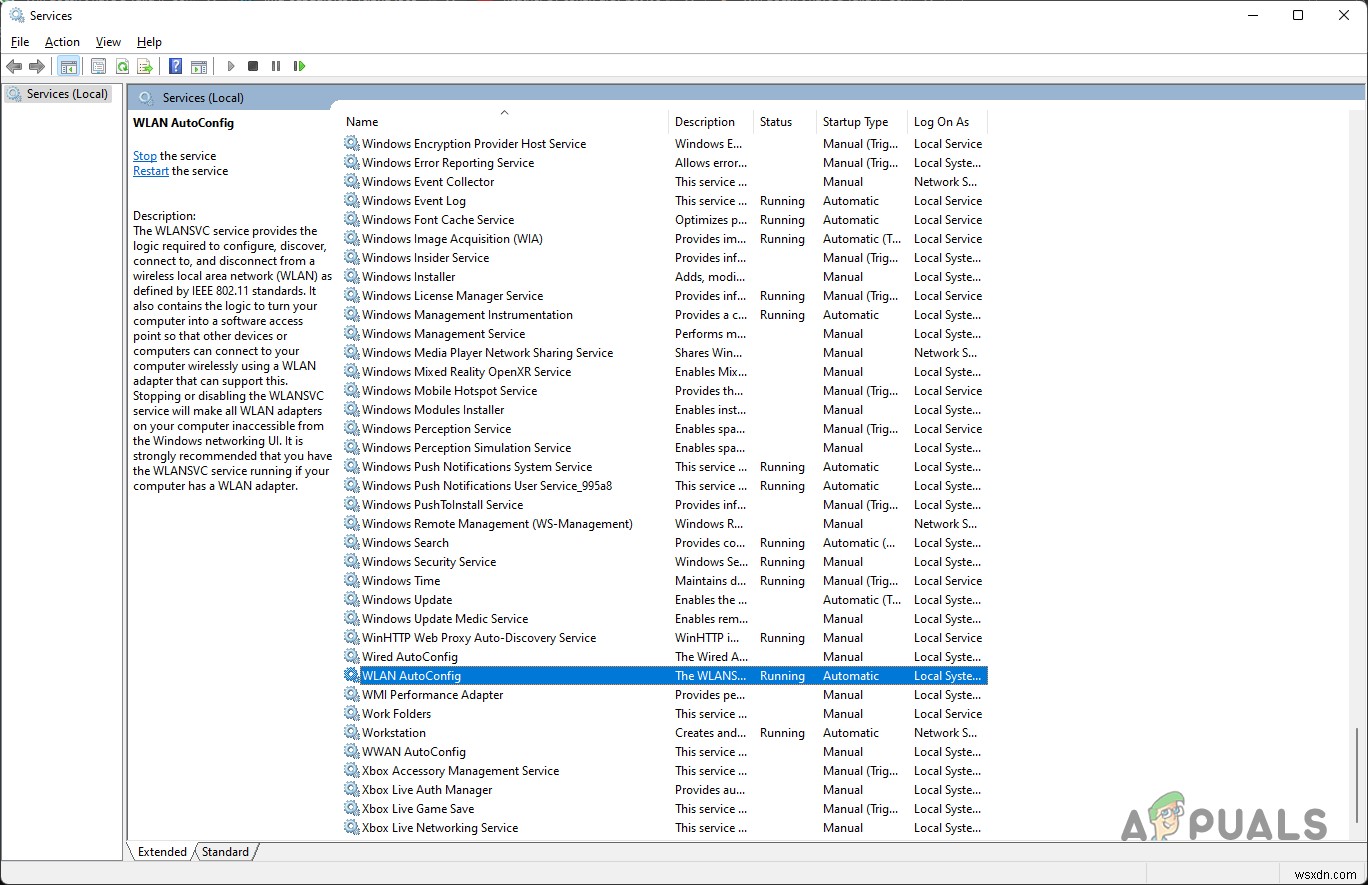The width and height of the screenshot is (1368, 885).
Task: Toggle the Show/Hide Console Tree icon
Action: [68, 66]
